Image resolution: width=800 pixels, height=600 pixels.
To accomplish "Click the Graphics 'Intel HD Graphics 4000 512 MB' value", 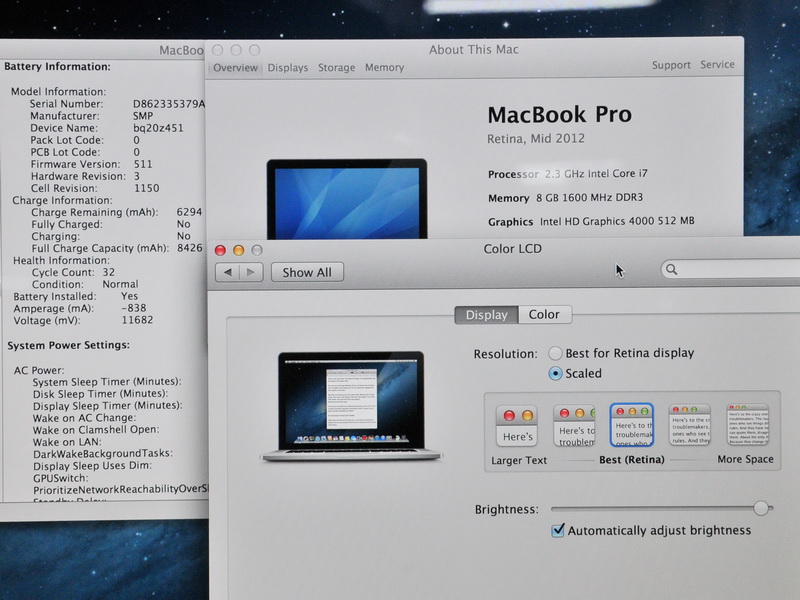I will [617, 221].
